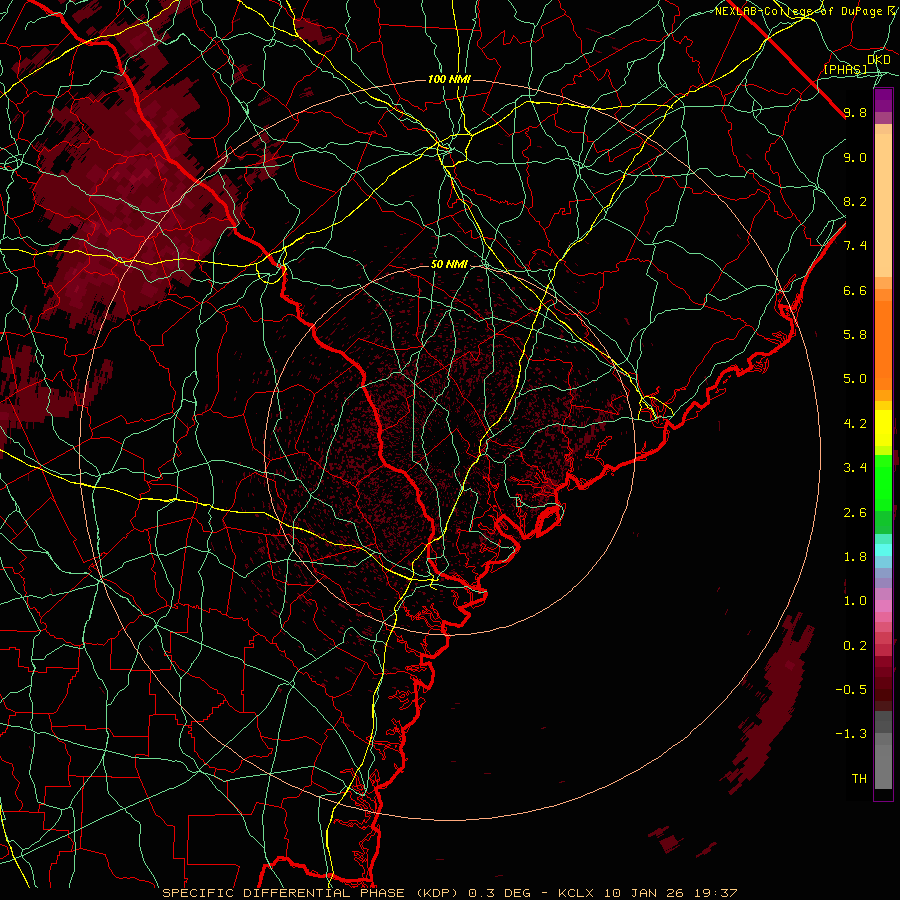
Task: Click the '0.2' legend value
Action: pos(855,646)
